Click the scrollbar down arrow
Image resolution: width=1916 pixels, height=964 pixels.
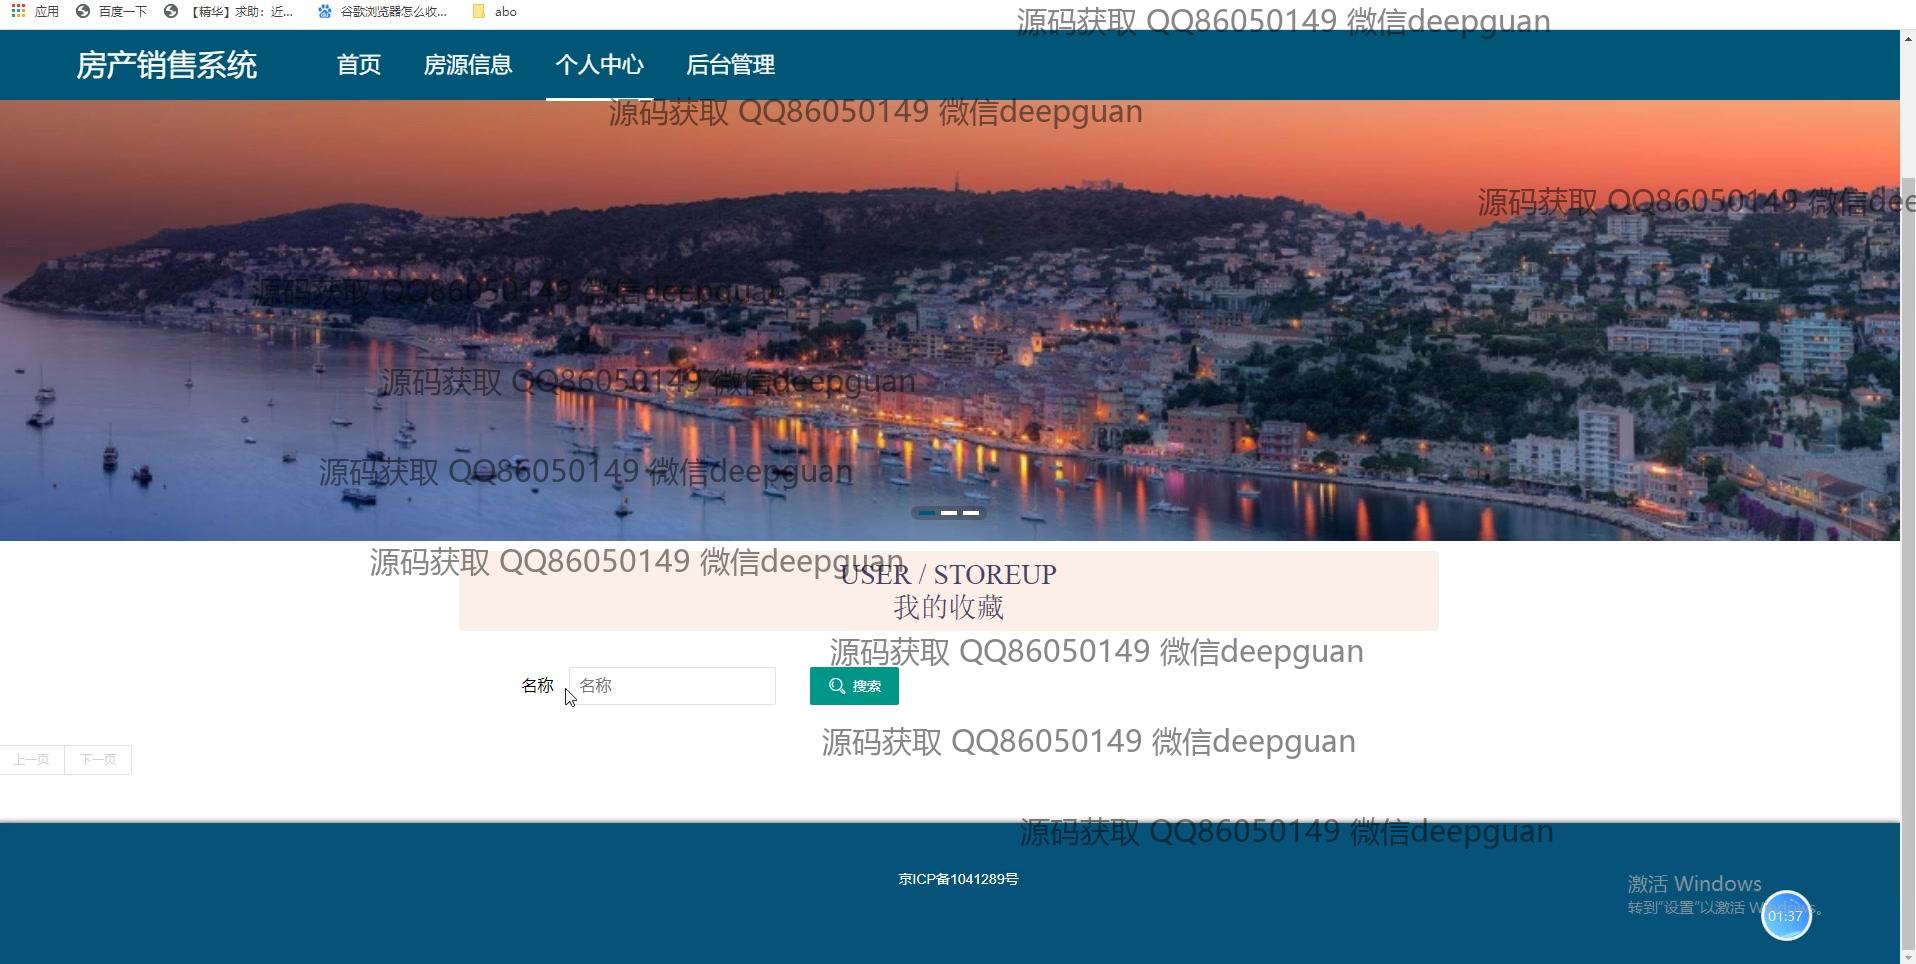pos(1908,955)
